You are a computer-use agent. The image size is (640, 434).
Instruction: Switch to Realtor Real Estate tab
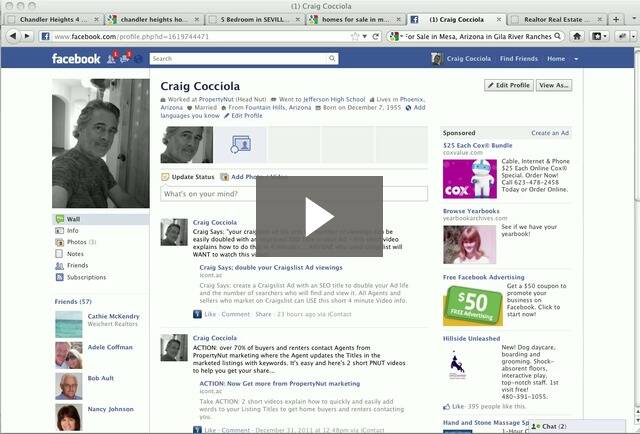[x=557, y=19]
